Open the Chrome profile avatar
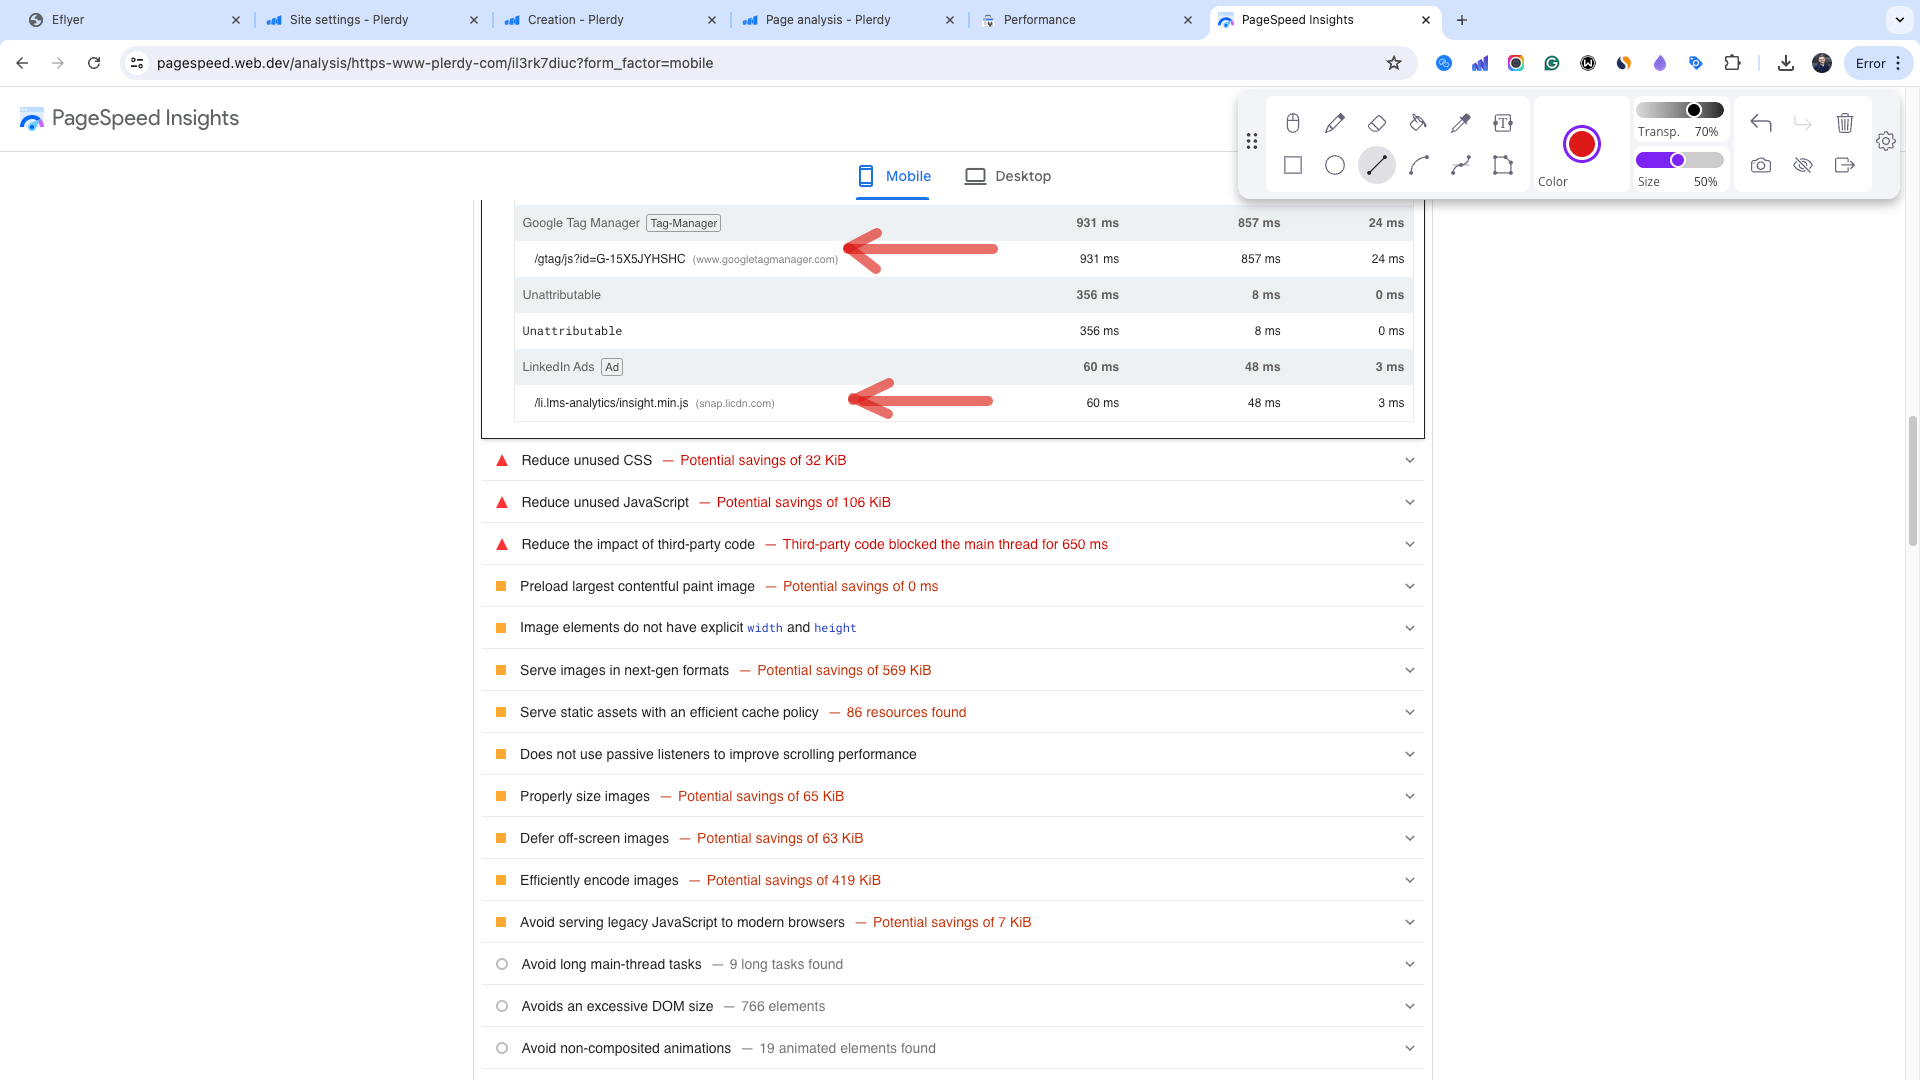The height and width of the screenshot is (1080, 1920). 1822,63
